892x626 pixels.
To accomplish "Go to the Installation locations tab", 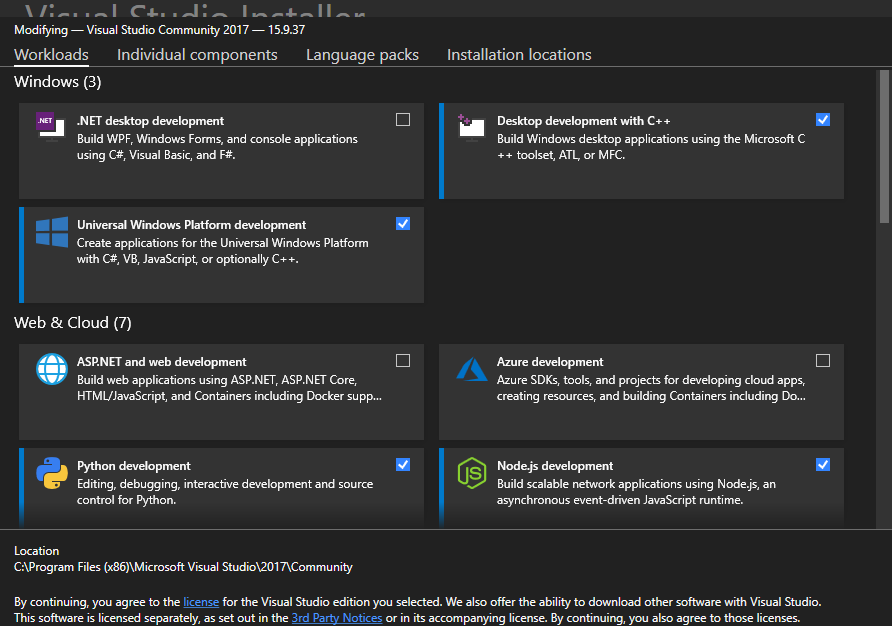I will coord(519,55).
